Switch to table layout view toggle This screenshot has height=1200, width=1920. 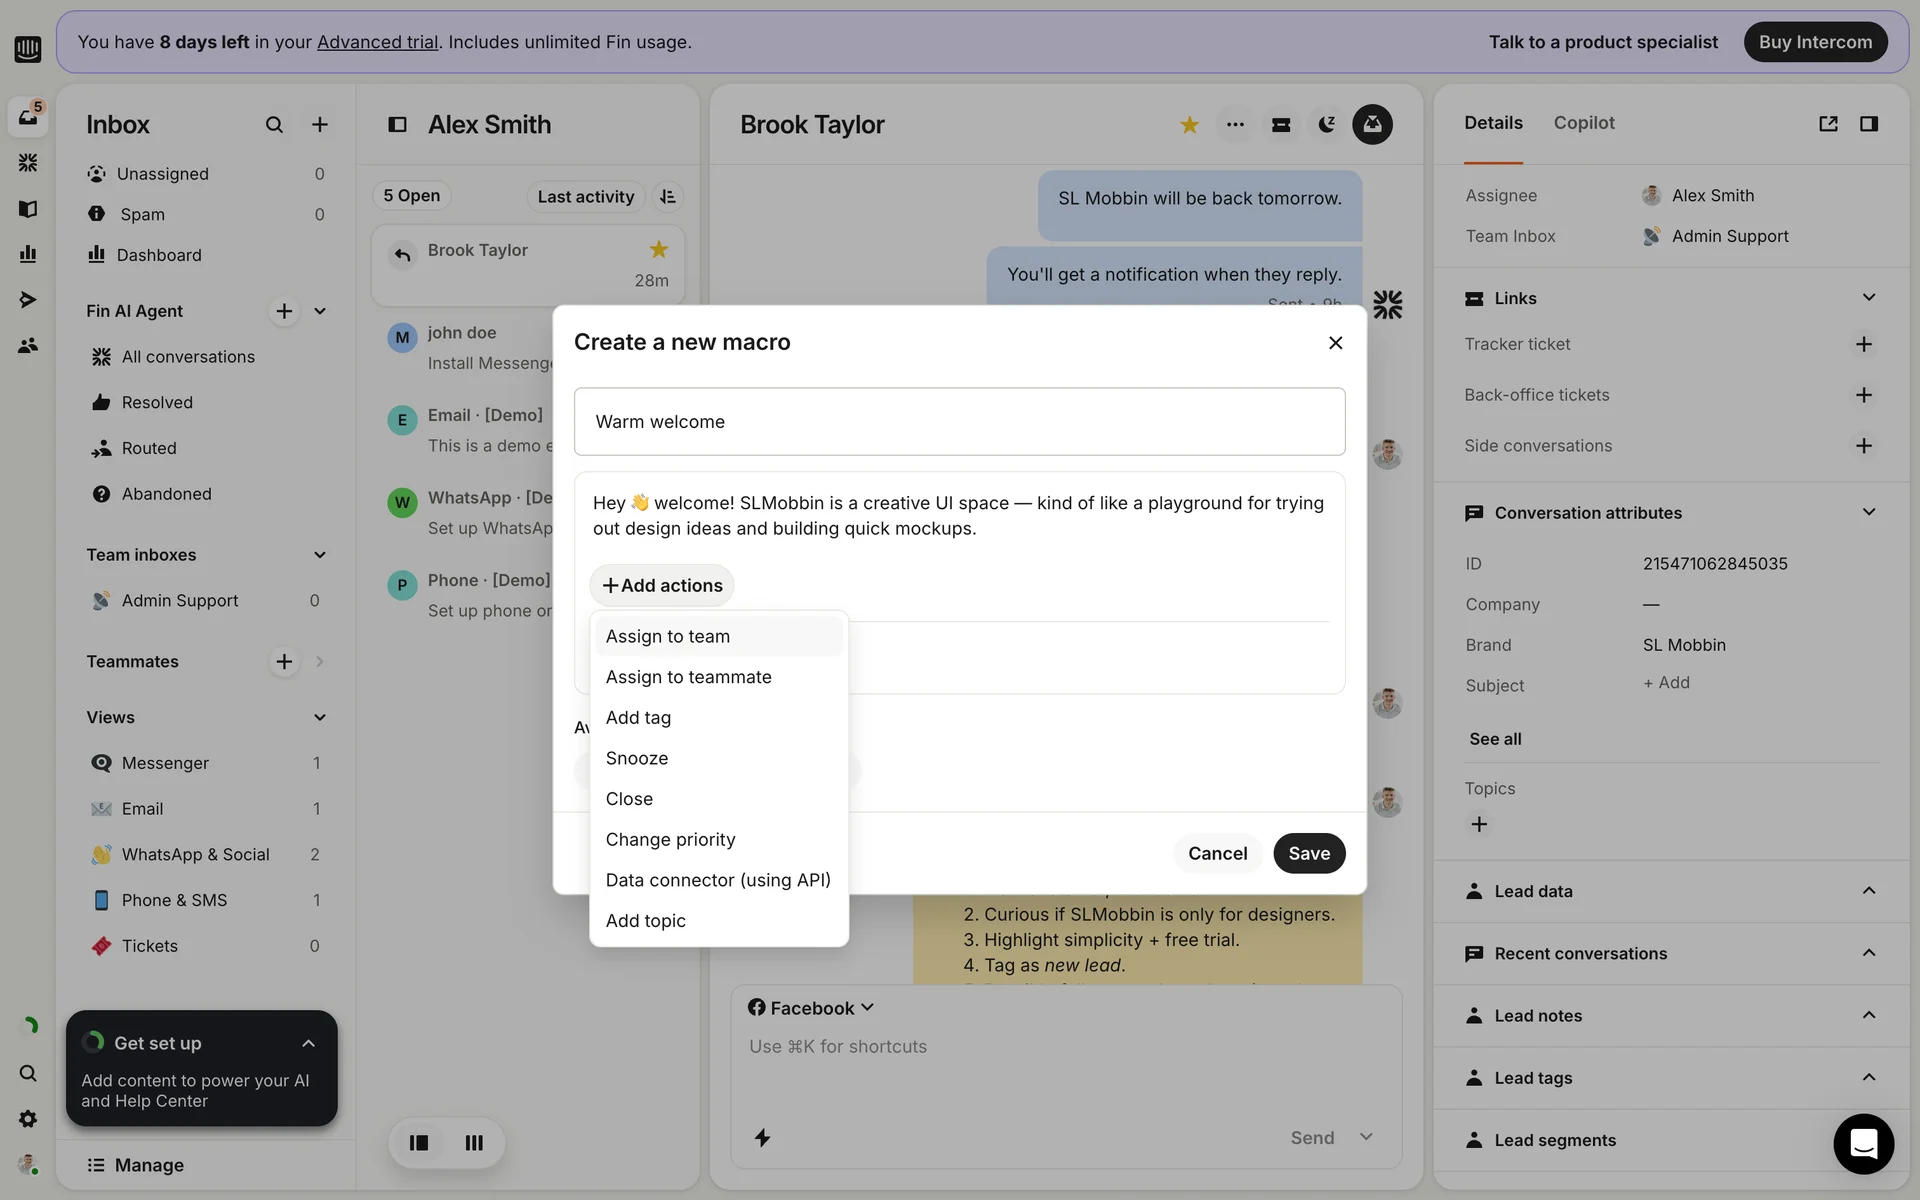pos(474,1142)
